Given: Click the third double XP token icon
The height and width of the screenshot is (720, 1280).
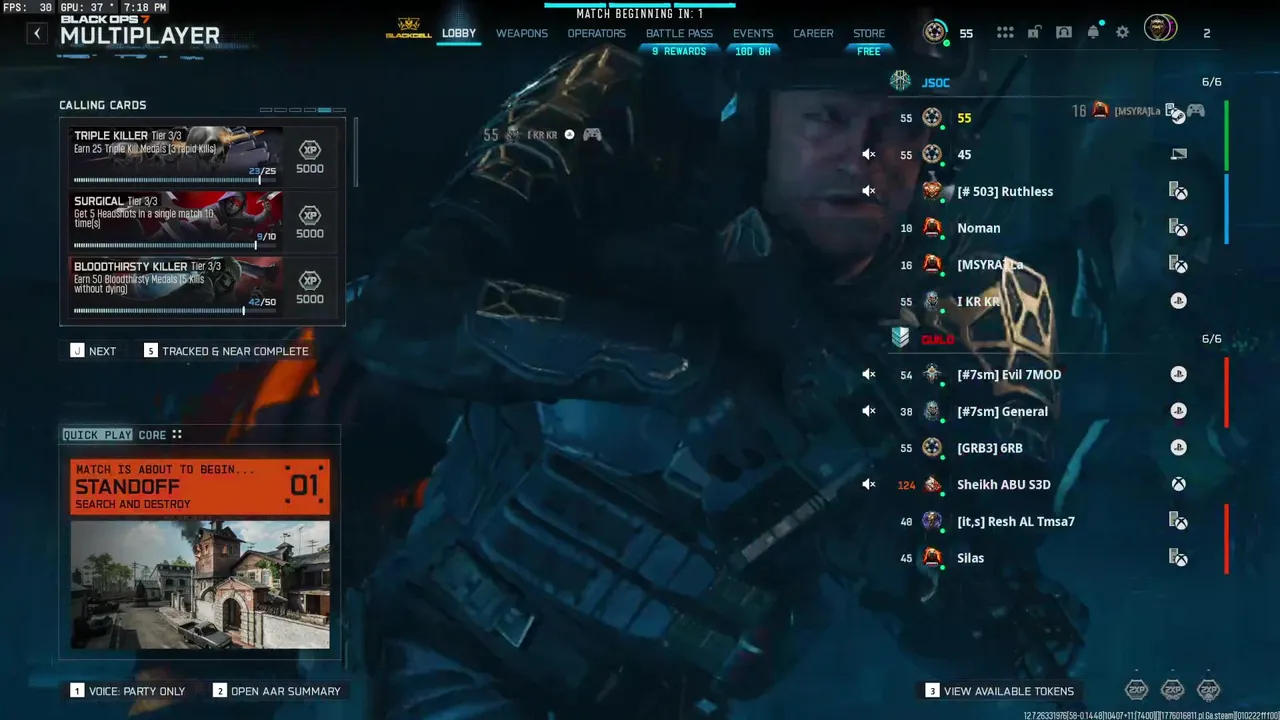Looking at the screenshot, I should (1209, 690).
